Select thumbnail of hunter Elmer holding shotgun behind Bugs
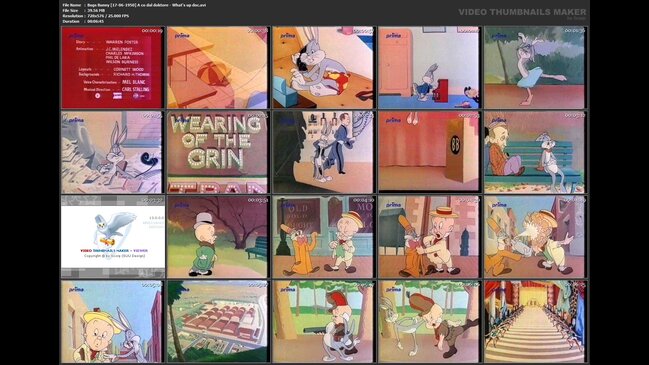 click(x=323, y=322)
